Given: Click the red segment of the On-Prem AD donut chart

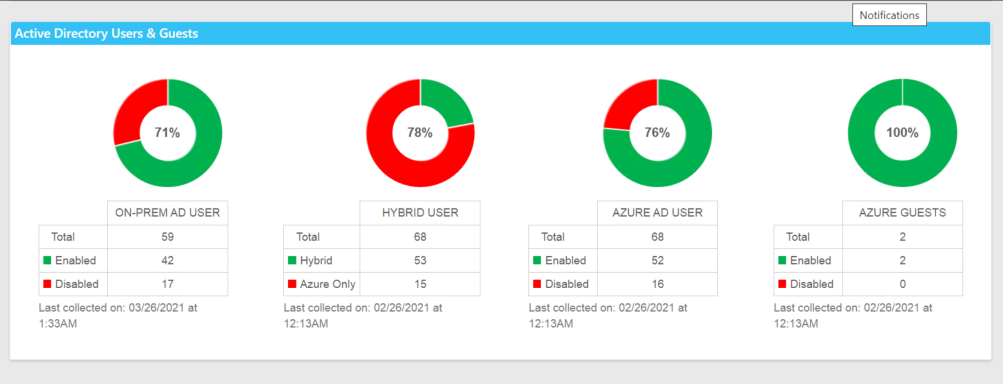Looking at the screenshot, I should click(134, 109).
